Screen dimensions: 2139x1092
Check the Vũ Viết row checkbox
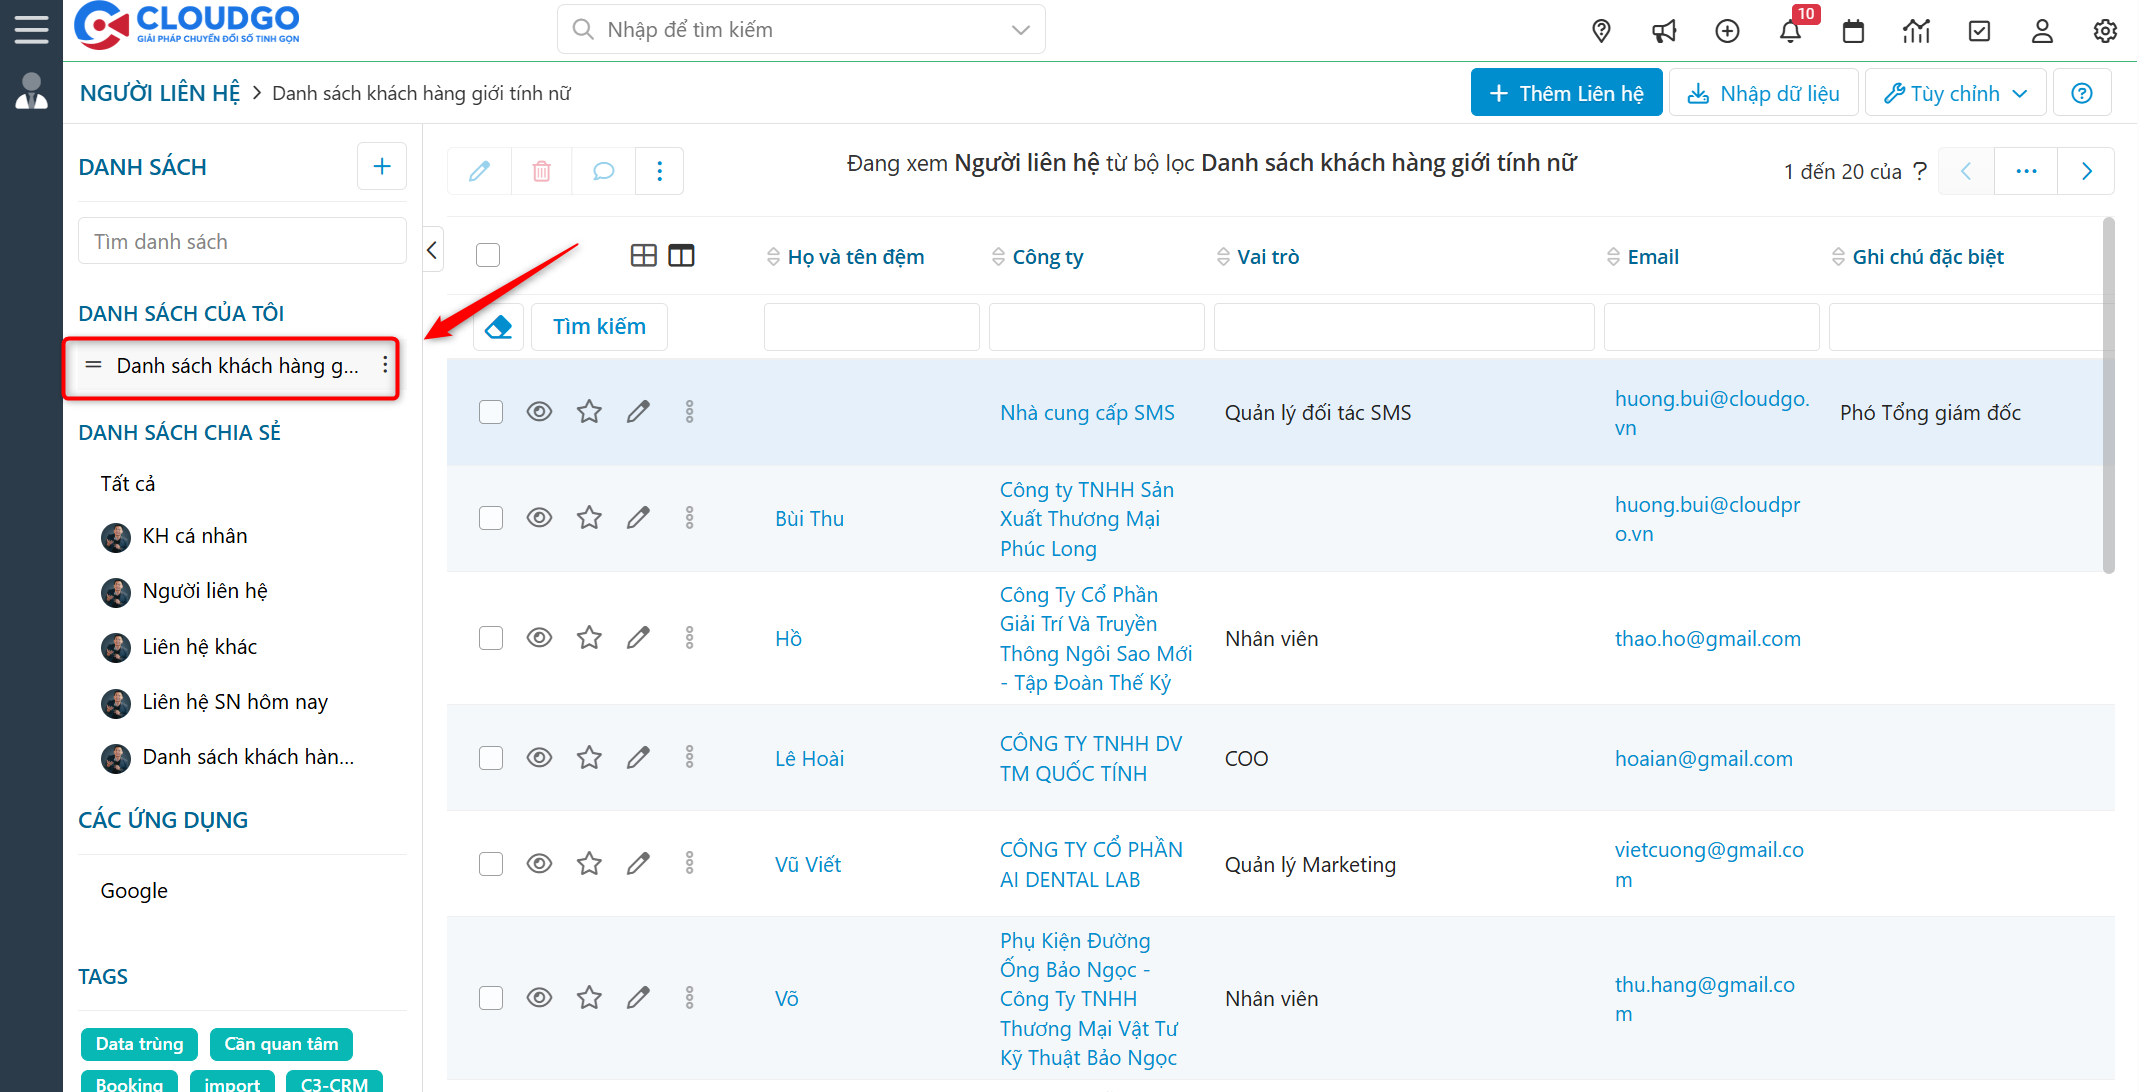pos(491,864)
